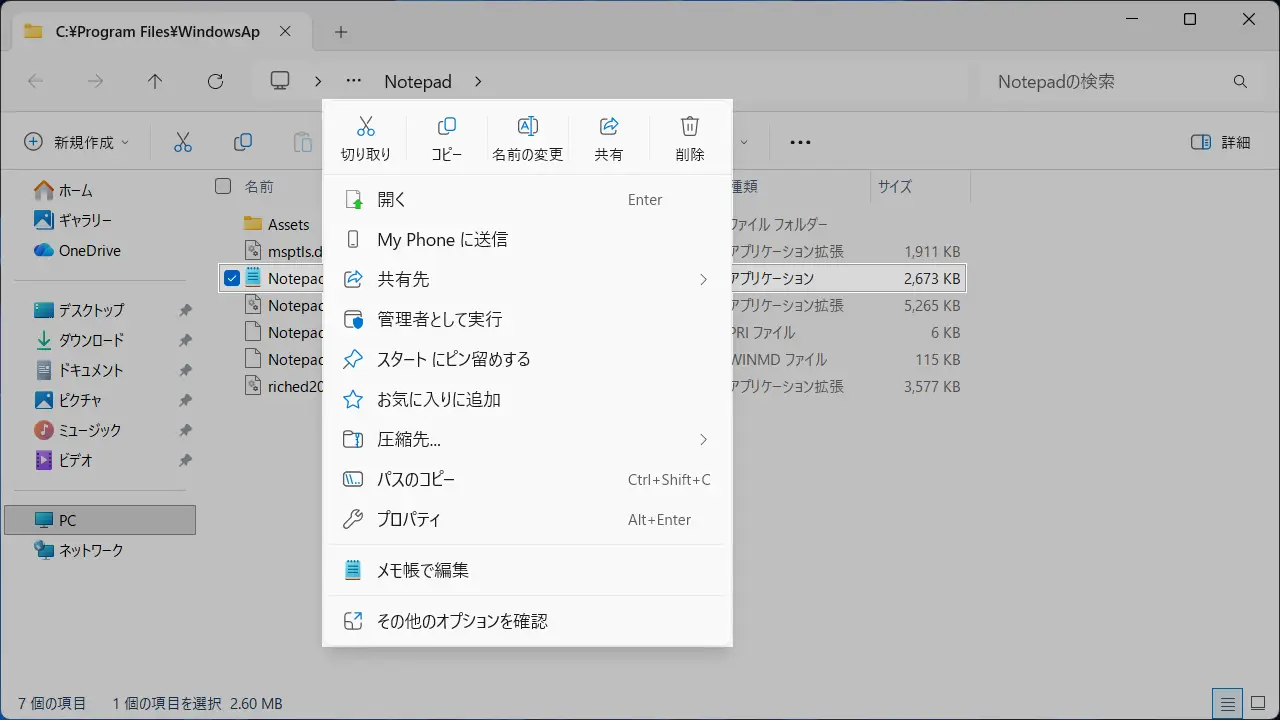Open ダウンロード in the sidebar
1280x720 pixels.
90,340
